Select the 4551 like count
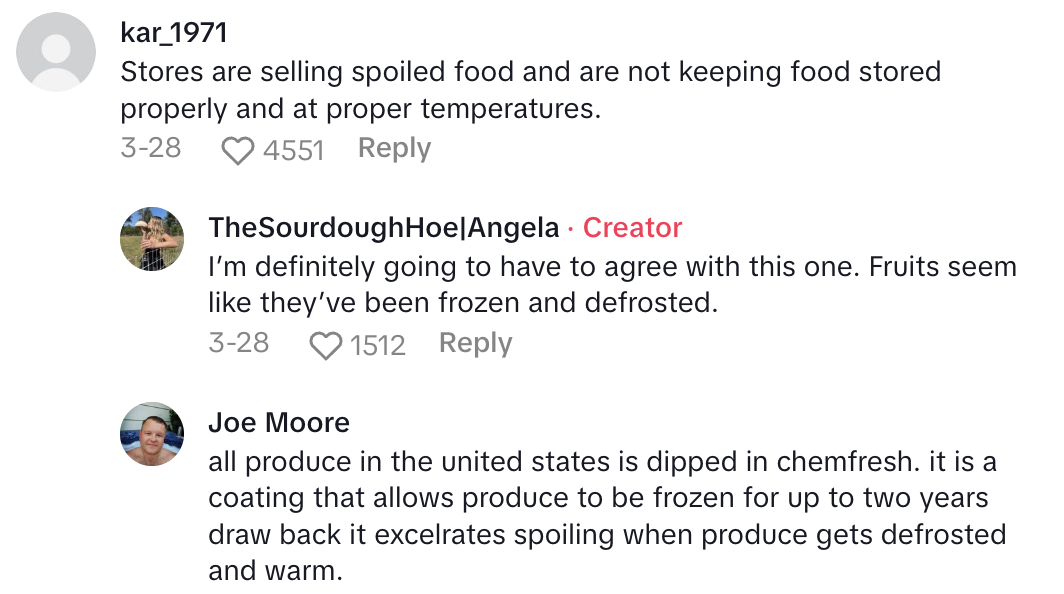This screenshot has width=1064, height=594. 290,148
